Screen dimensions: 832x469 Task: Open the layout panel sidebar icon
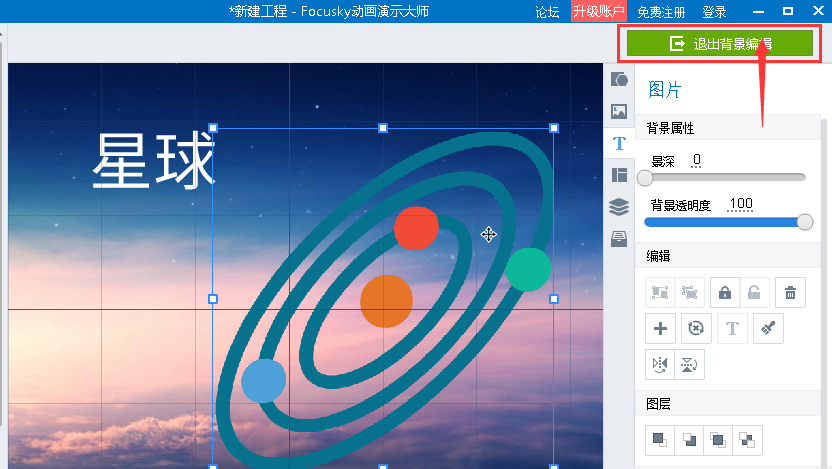pos(619,175)
